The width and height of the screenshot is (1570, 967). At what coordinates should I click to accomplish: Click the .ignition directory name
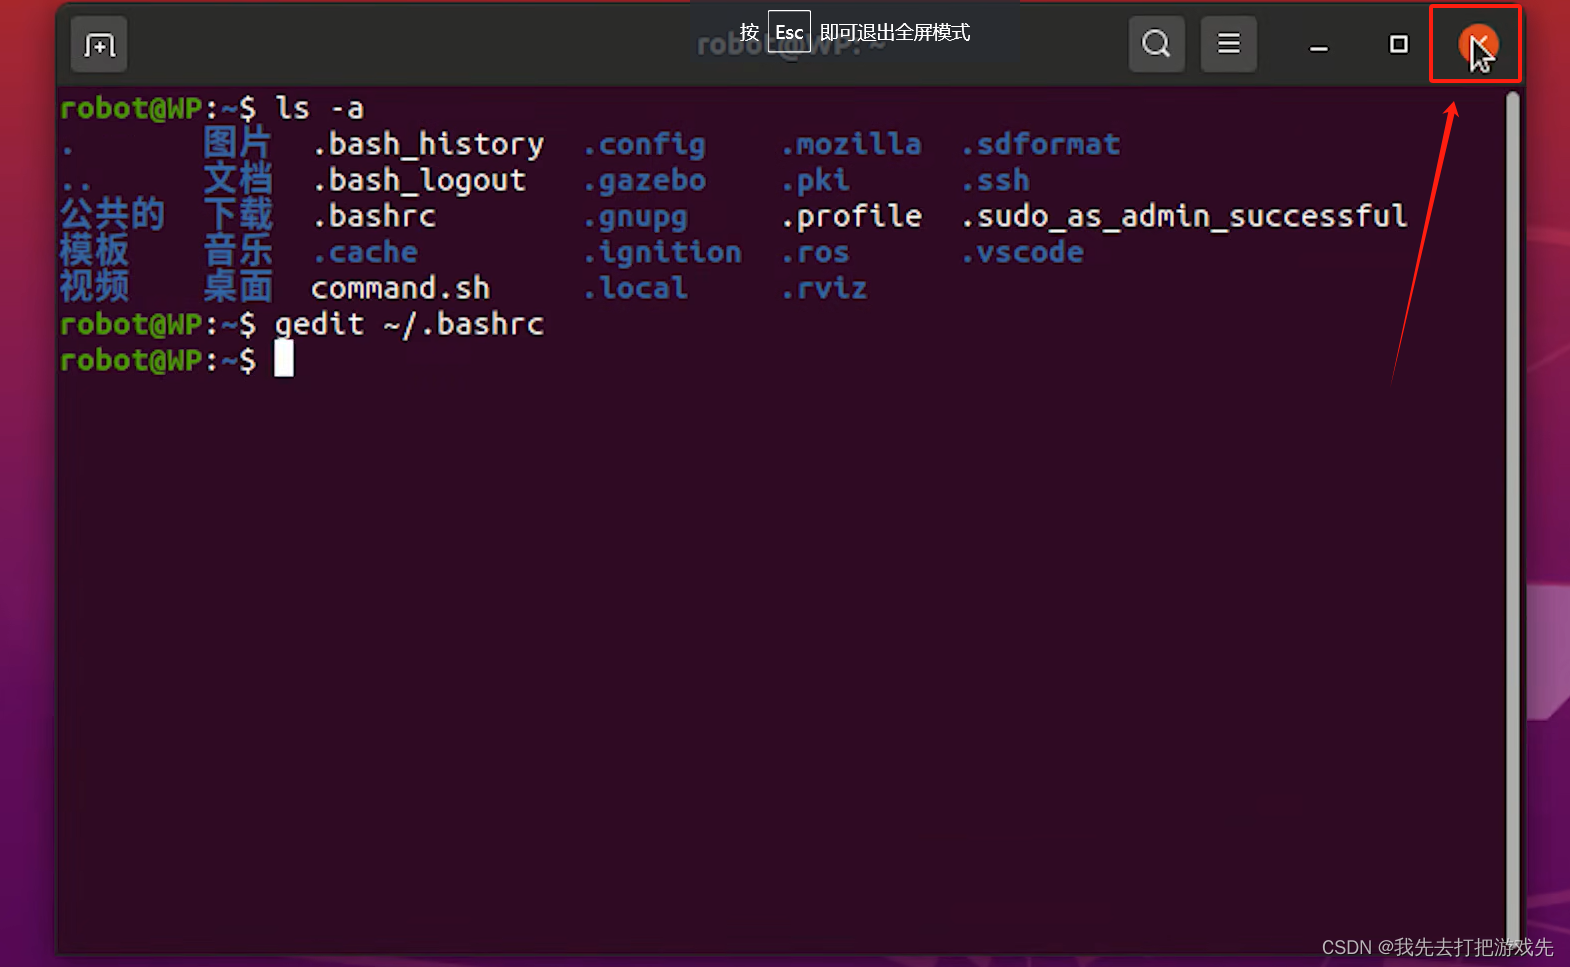click(663, 253)
